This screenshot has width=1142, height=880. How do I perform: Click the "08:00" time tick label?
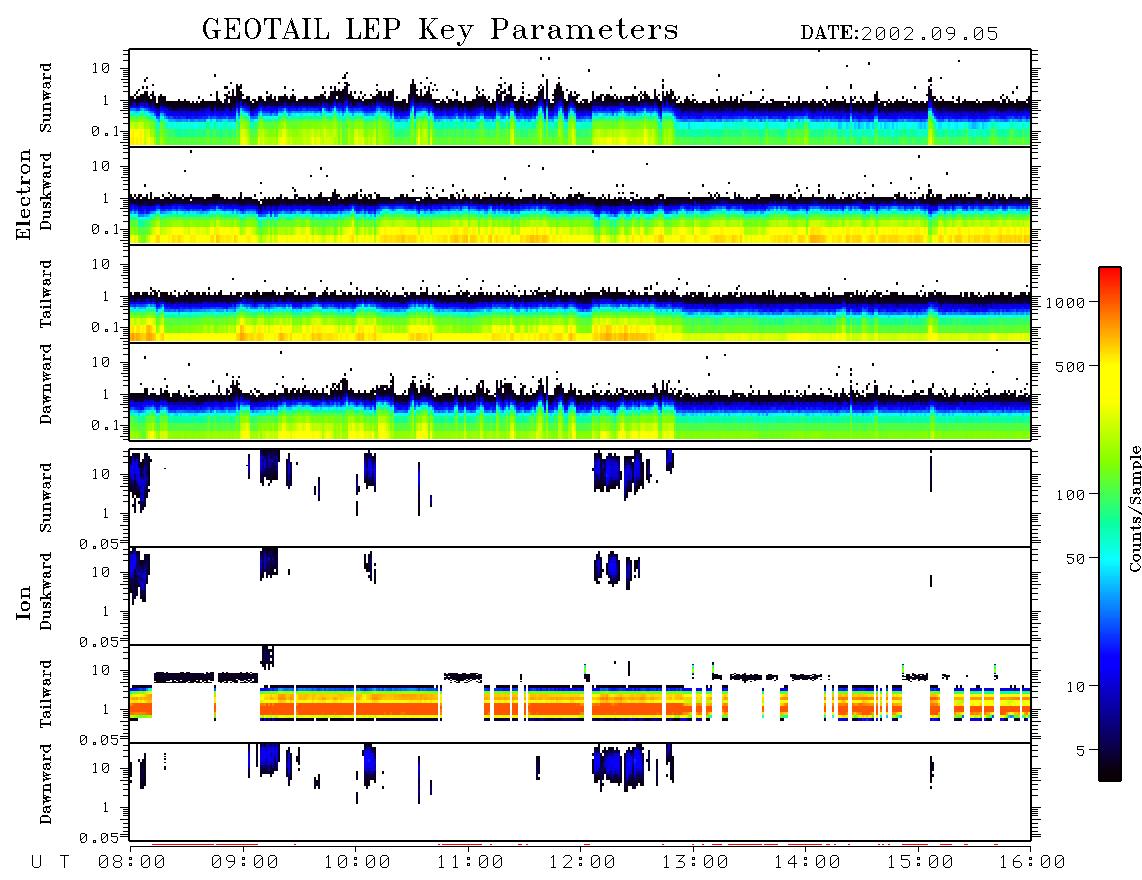click(x=132, y=863)
